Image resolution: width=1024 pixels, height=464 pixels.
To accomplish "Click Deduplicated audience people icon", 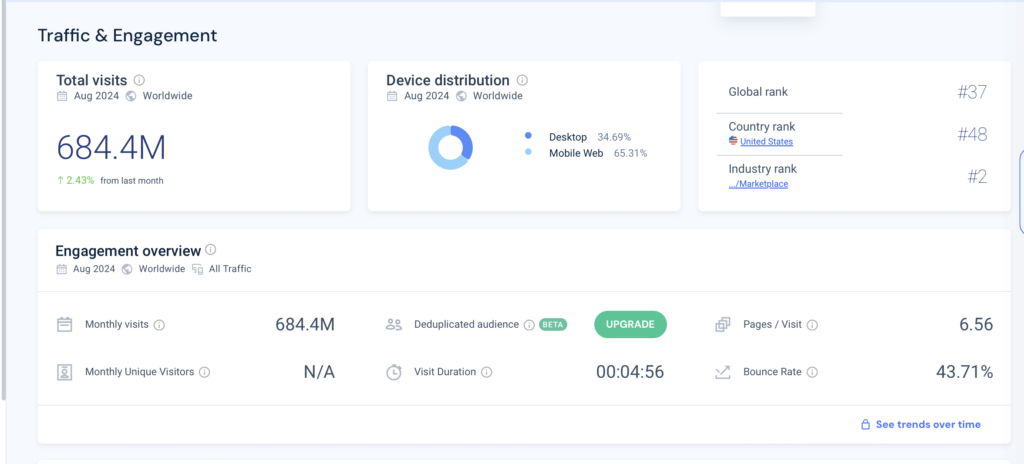I will pos(394,325).
